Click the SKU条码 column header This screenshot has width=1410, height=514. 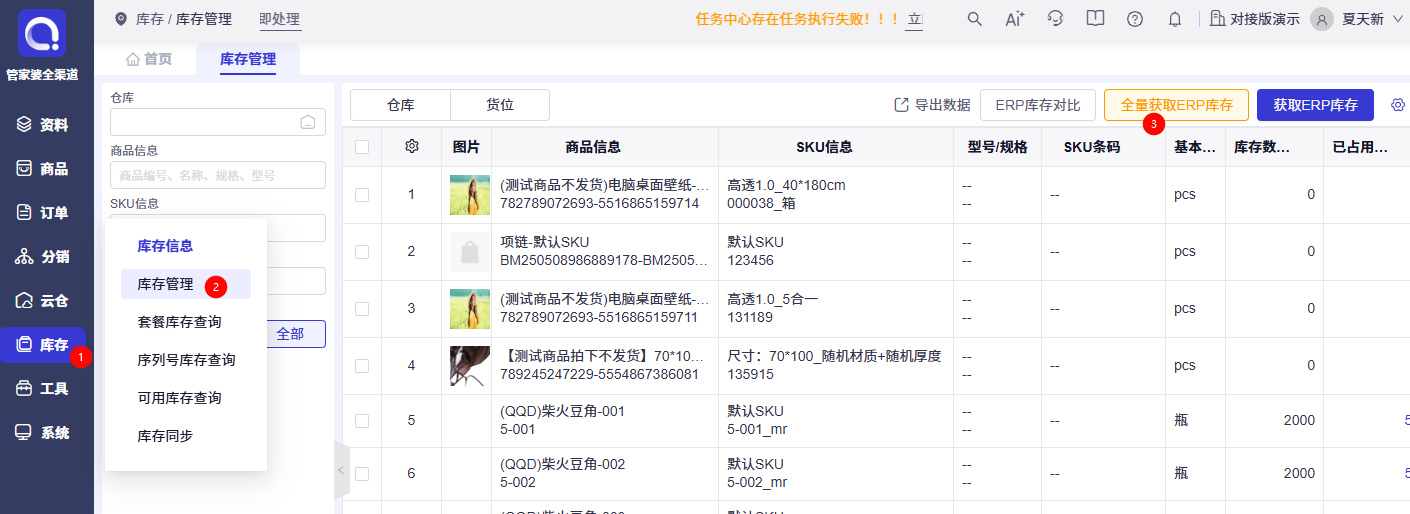coord(1092,147)
